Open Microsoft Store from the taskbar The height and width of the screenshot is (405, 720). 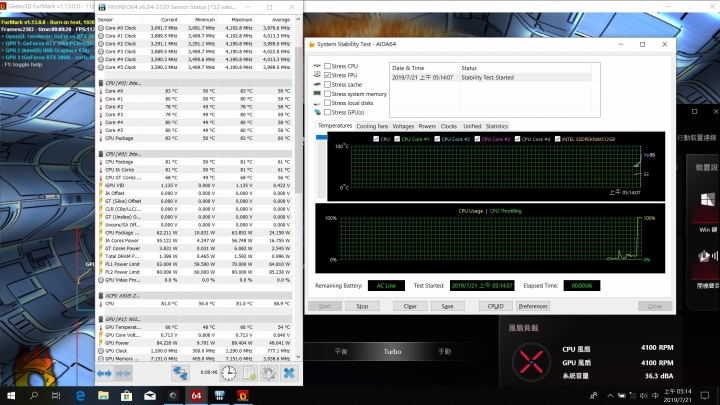[x=126, y=395]
